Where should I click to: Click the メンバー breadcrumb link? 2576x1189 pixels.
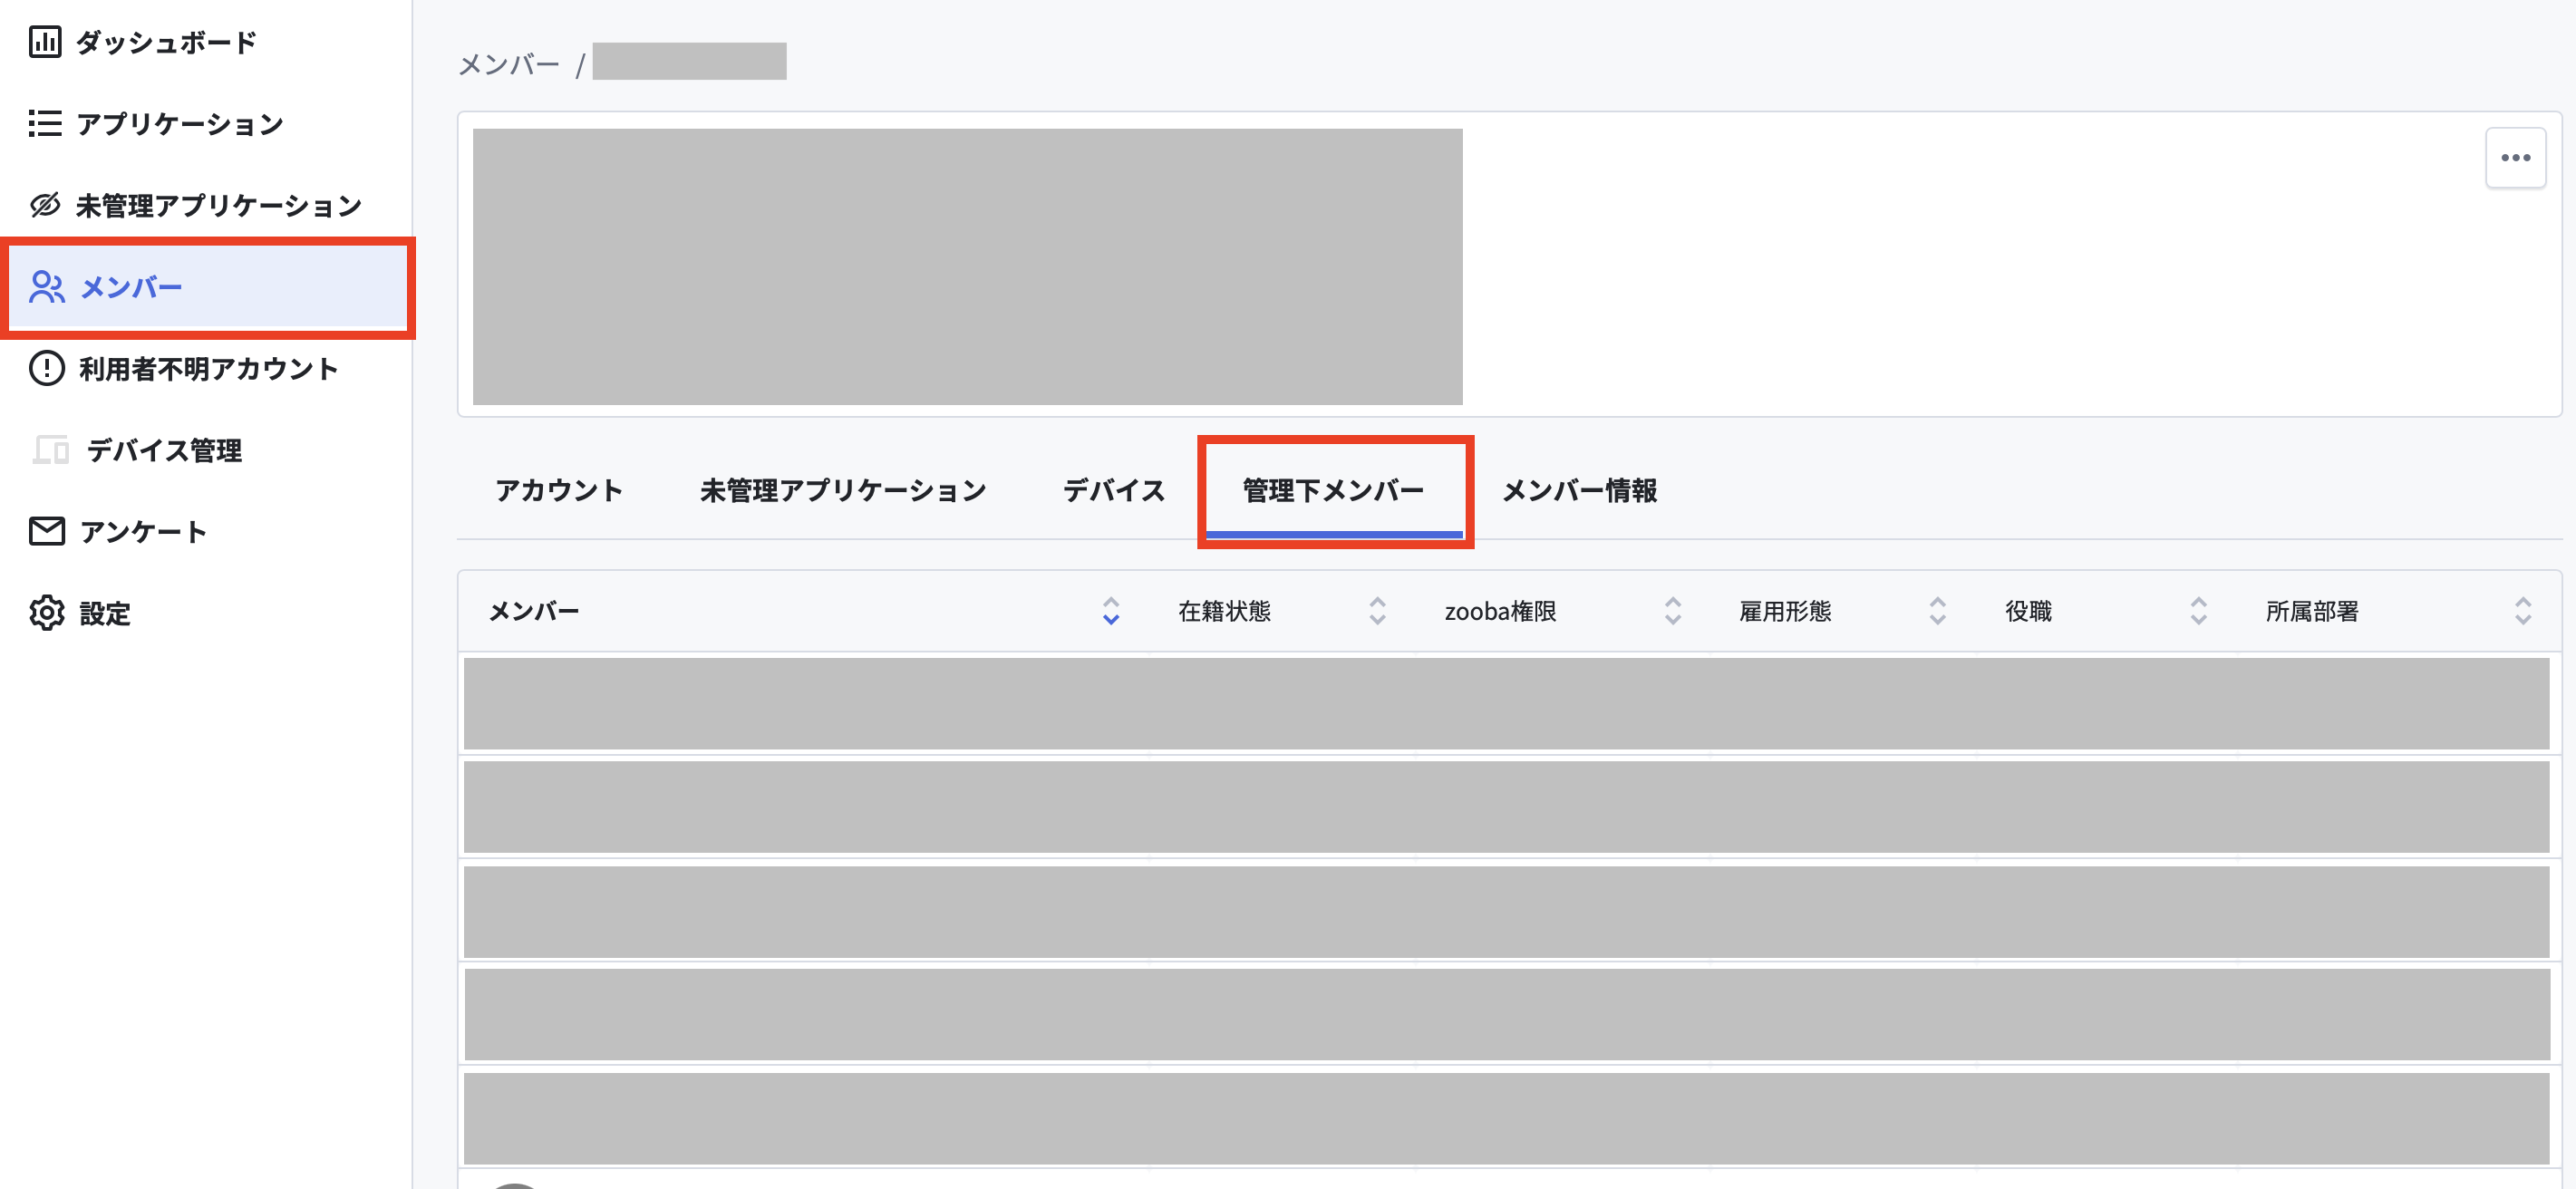click(x=509, y=64)
